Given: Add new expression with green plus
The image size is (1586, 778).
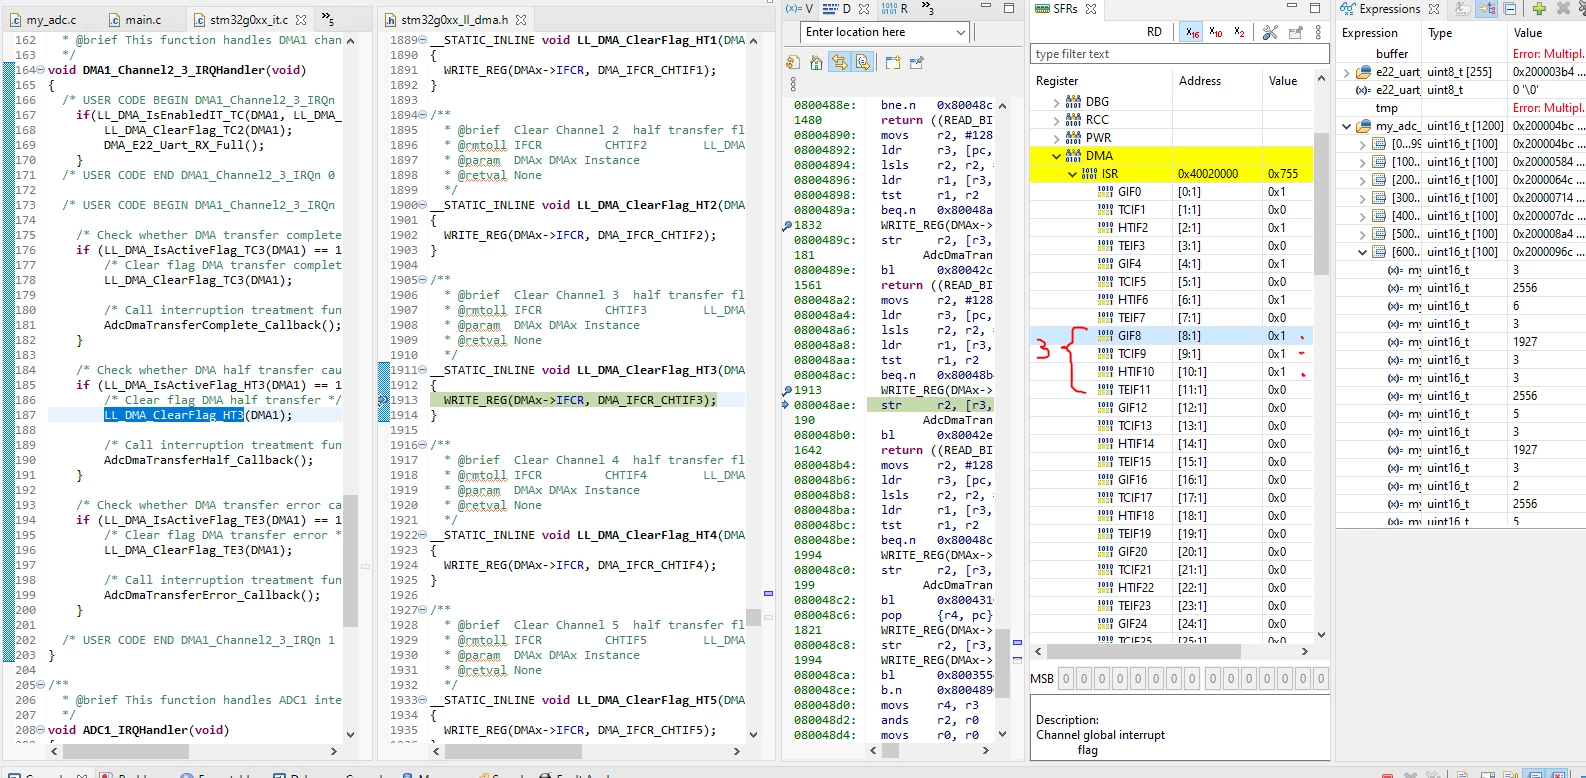Looking at the screenshot, I should point(1539,9).
